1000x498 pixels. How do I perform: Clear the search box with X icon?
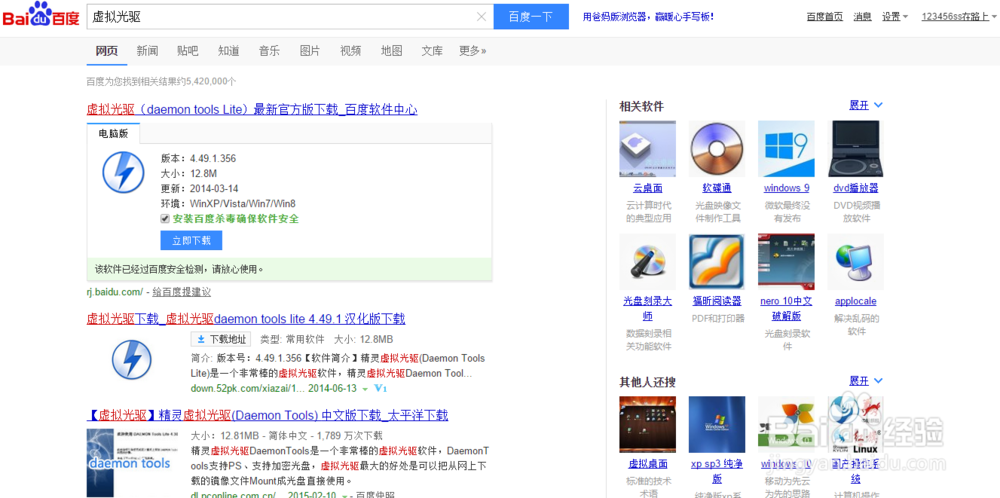(x=482, y=17)
